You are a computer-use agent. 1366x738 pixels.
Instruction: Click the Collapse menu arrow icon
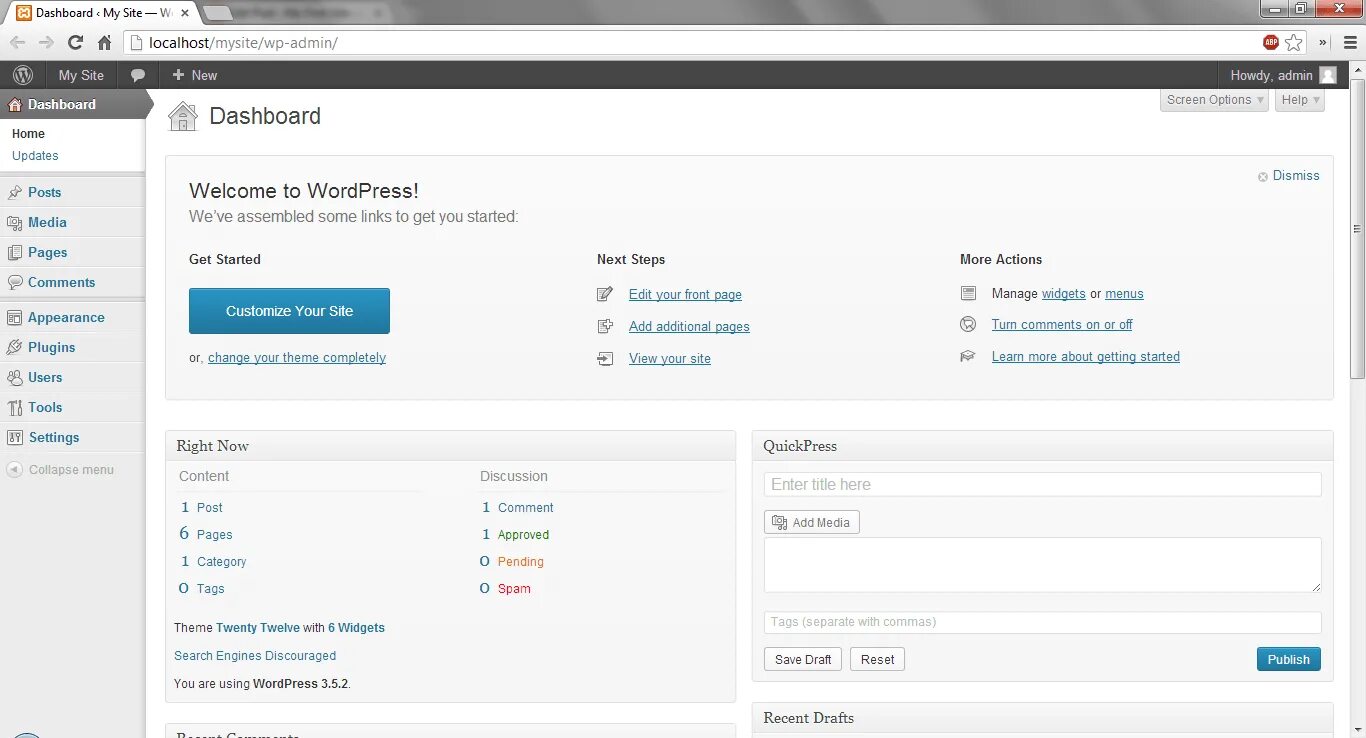click(x=14, y=469)
